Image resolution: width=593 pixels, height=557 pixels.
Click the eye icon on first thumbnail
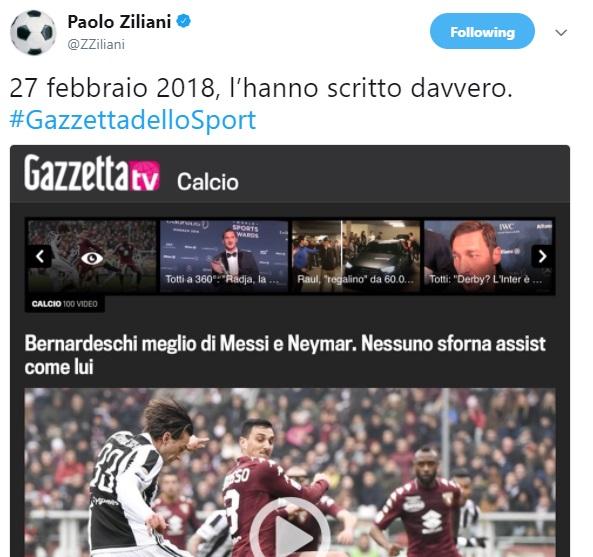(x=92, y=258)
